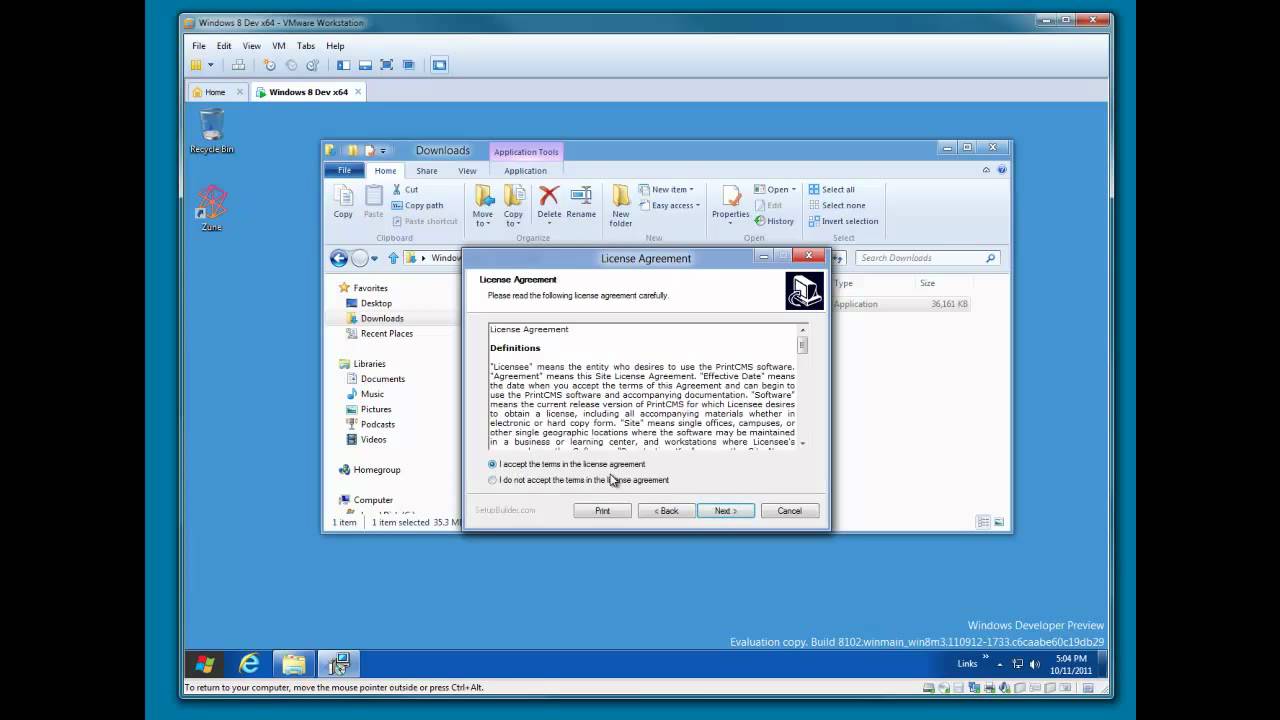The height and width of the screenshot is (720, 1280).
Task: Click History in the Open group
Action: 774,221
